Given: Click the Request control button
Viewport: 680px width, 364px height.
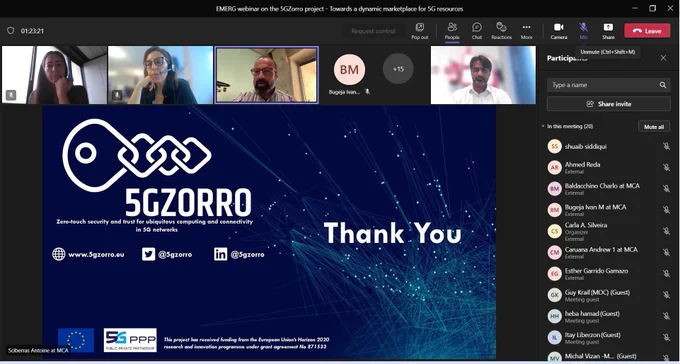Looking at the screenshot, I should click(373, 31).
